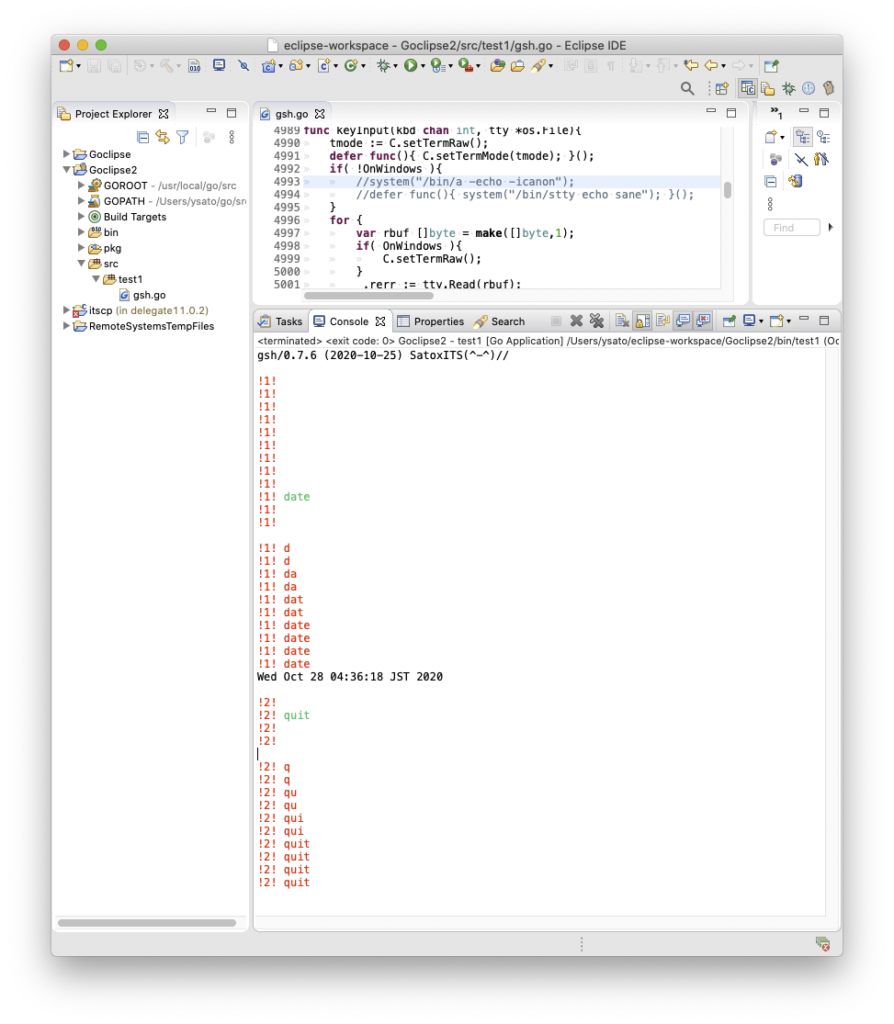Collapse the src folder in the tree
The width and height of the screenshot is (894, 1024).
(82, 264)
